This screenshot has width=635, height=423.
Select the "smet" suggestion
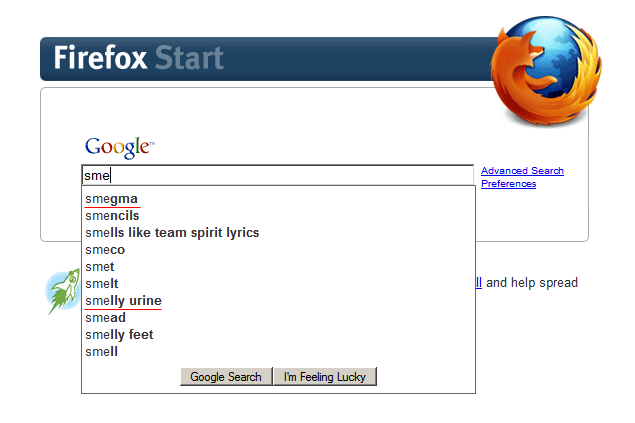point(278,267)
